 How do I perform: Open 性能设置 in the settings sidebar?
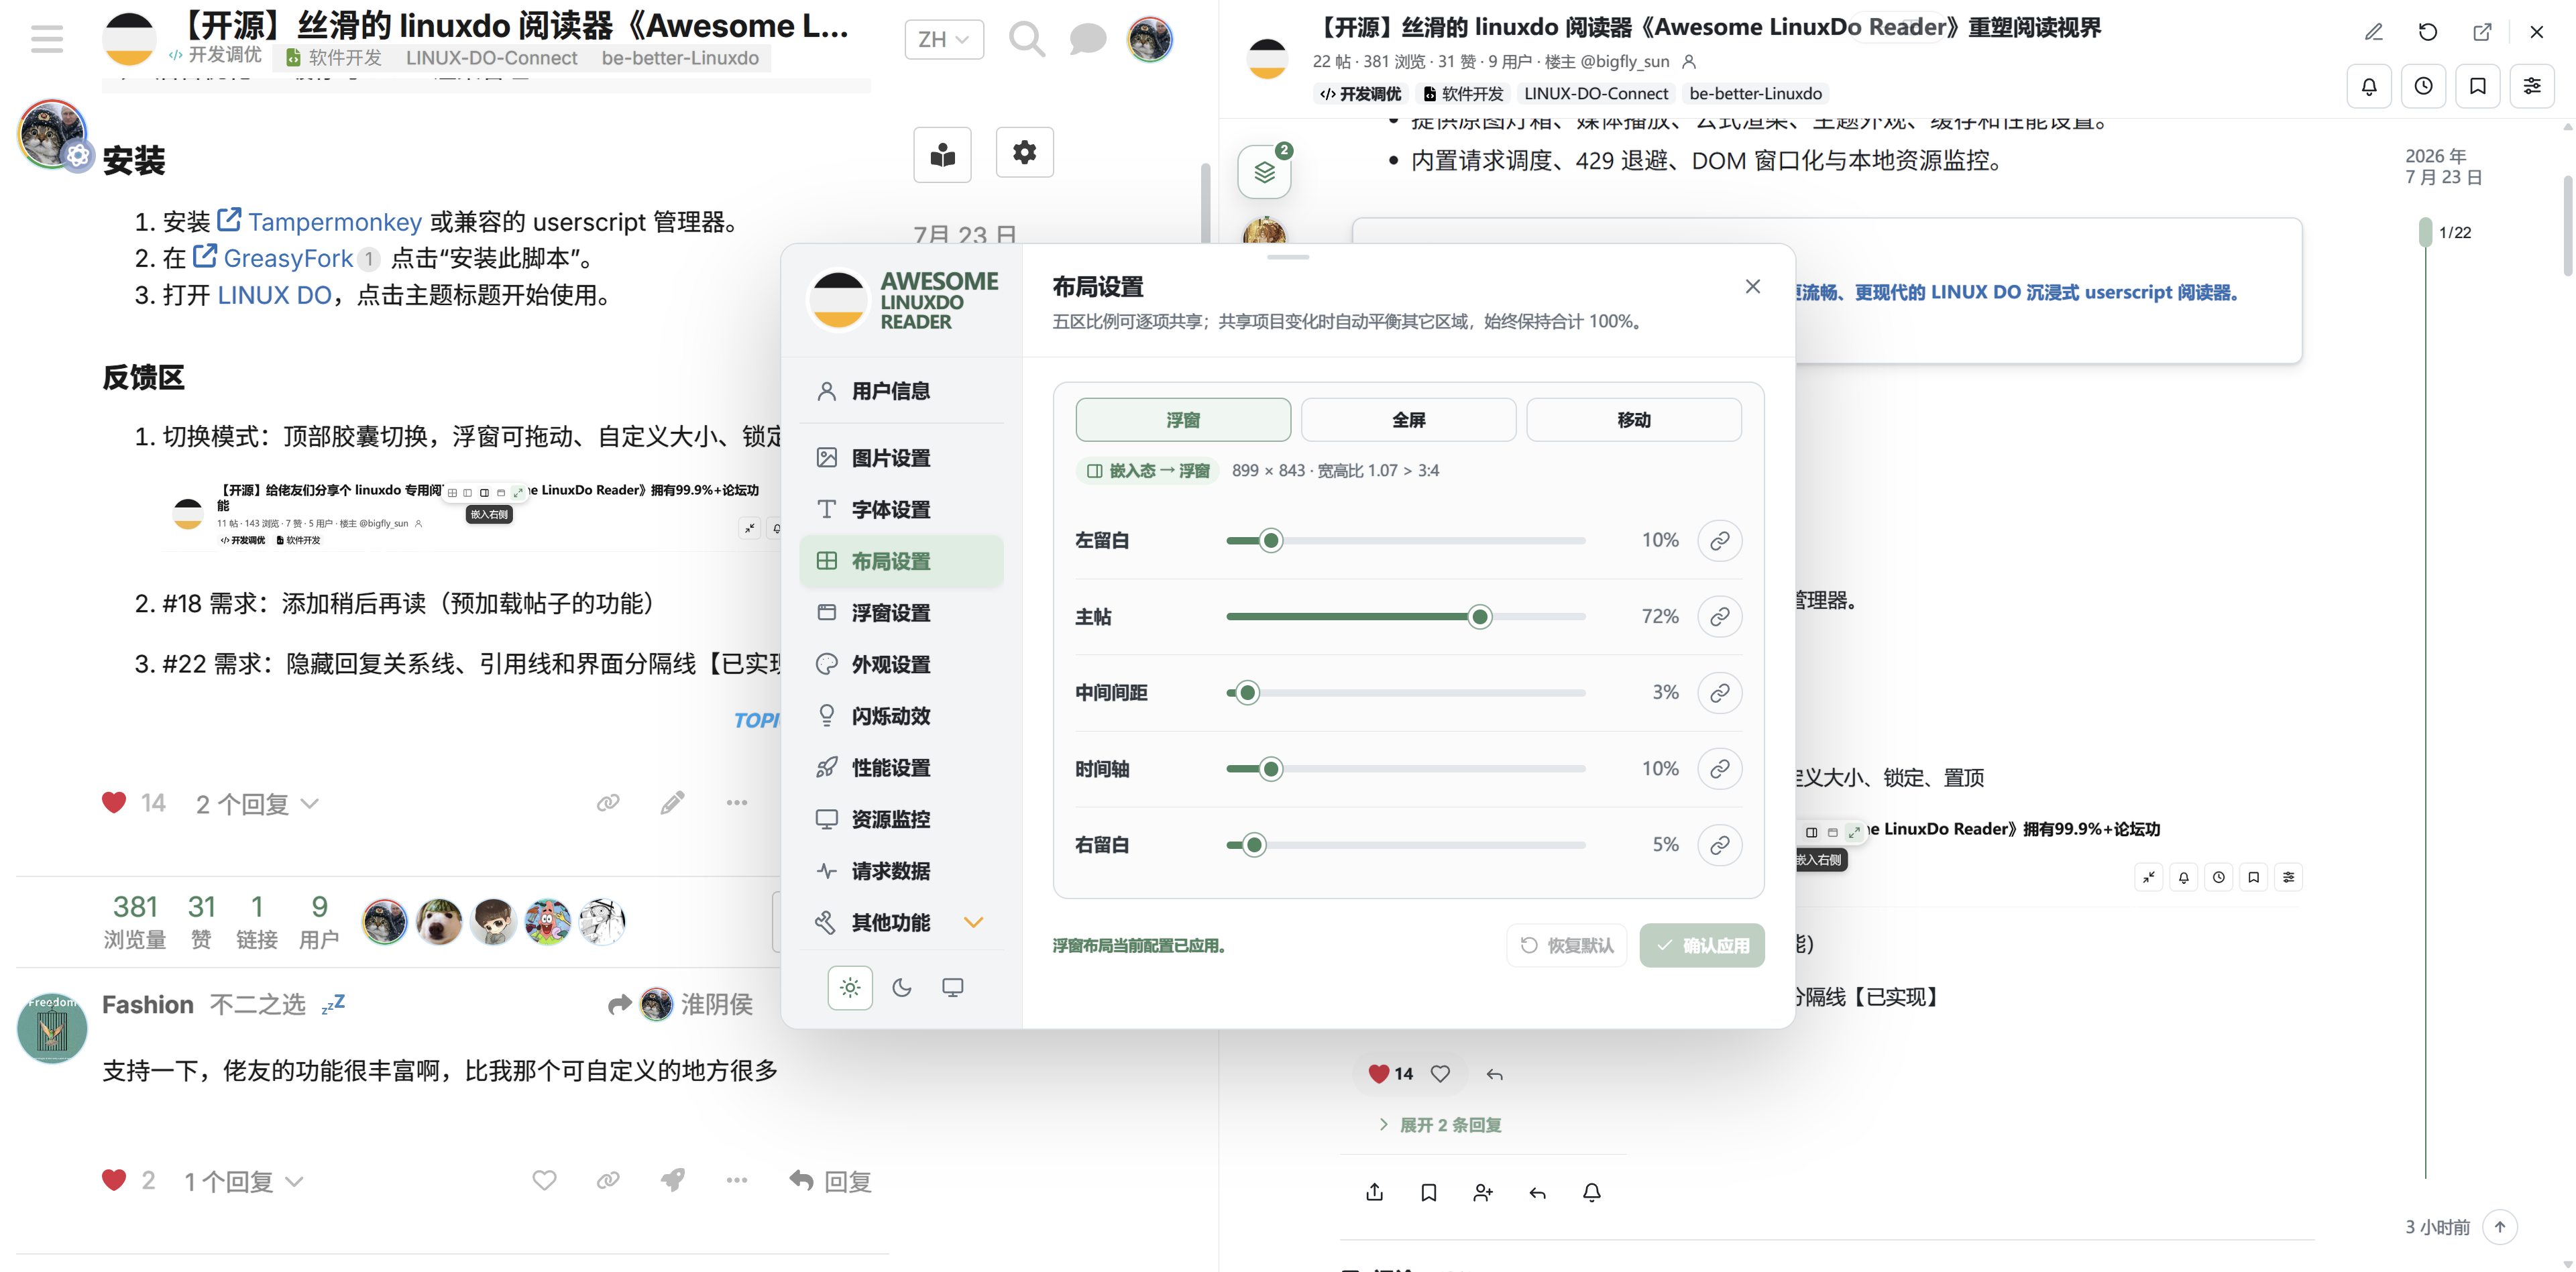click(901, 768)
